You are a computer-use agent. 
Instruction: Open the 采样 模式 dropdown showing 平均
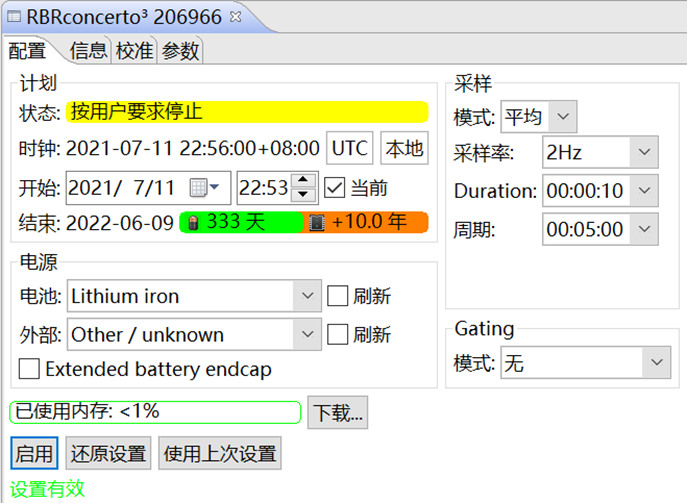pos(539,117)
